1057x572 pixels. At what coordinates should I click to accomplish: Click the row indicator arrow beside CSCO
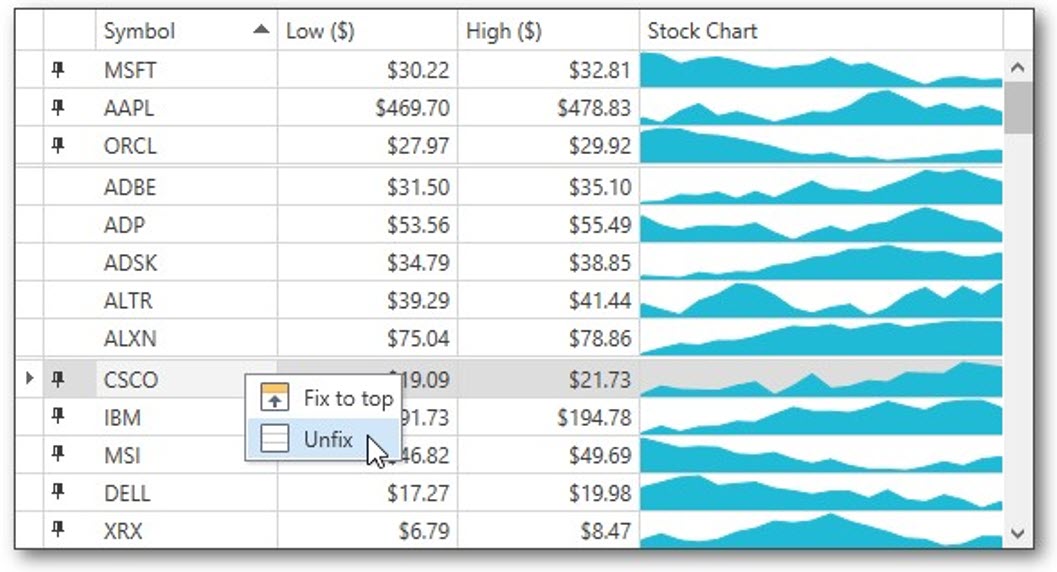pos(29,378)
